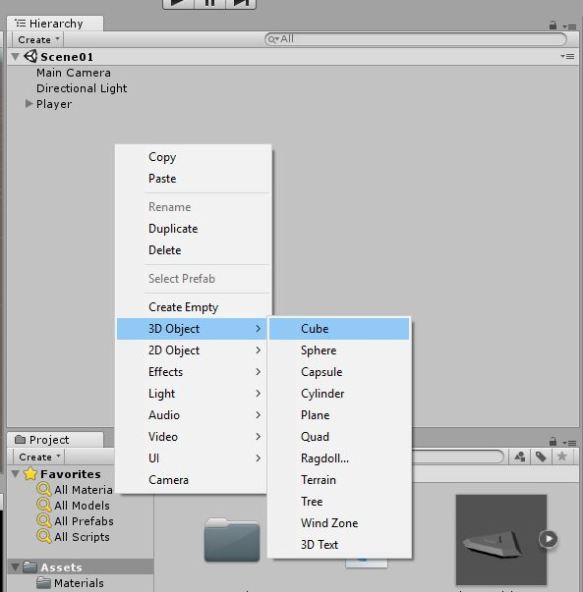The image size is (583, 592).
Task: Click the Favorites star icon
Action: point(30,473)
